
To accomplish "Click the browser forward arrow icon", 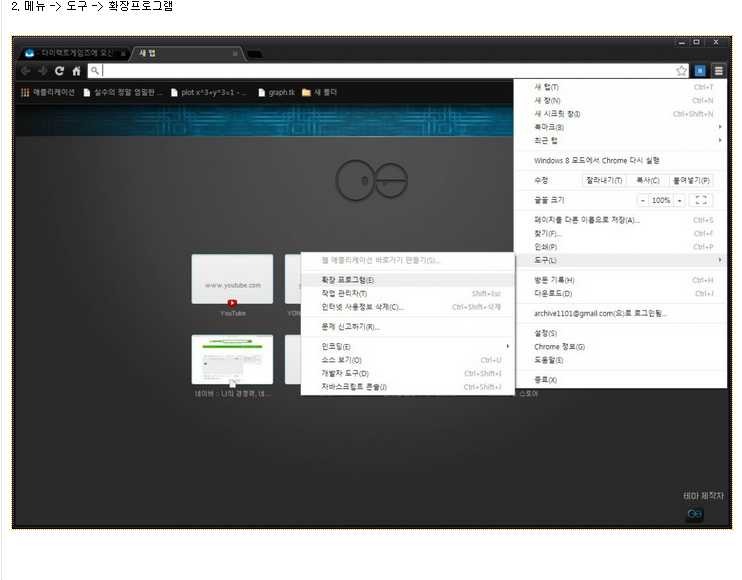I will (43, 71).
